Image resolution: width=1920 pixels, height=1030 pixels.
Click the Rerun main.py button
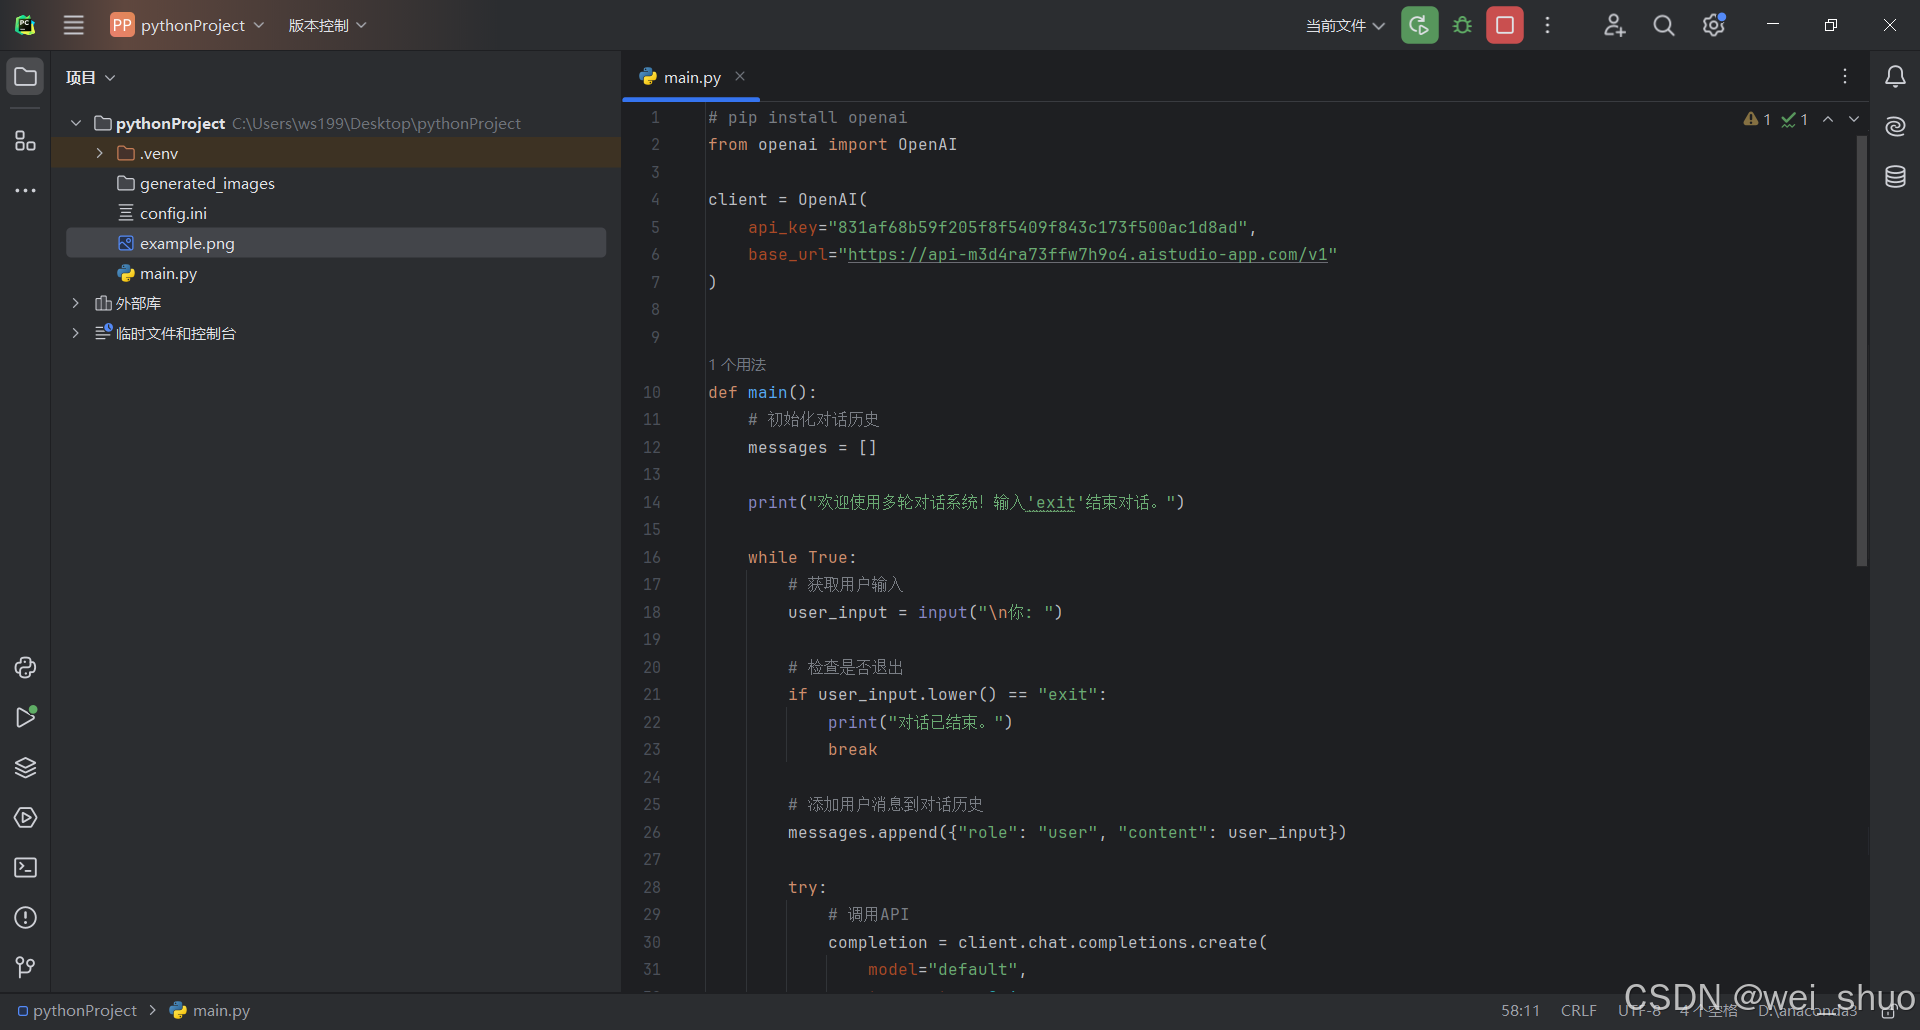point(1419,25)
